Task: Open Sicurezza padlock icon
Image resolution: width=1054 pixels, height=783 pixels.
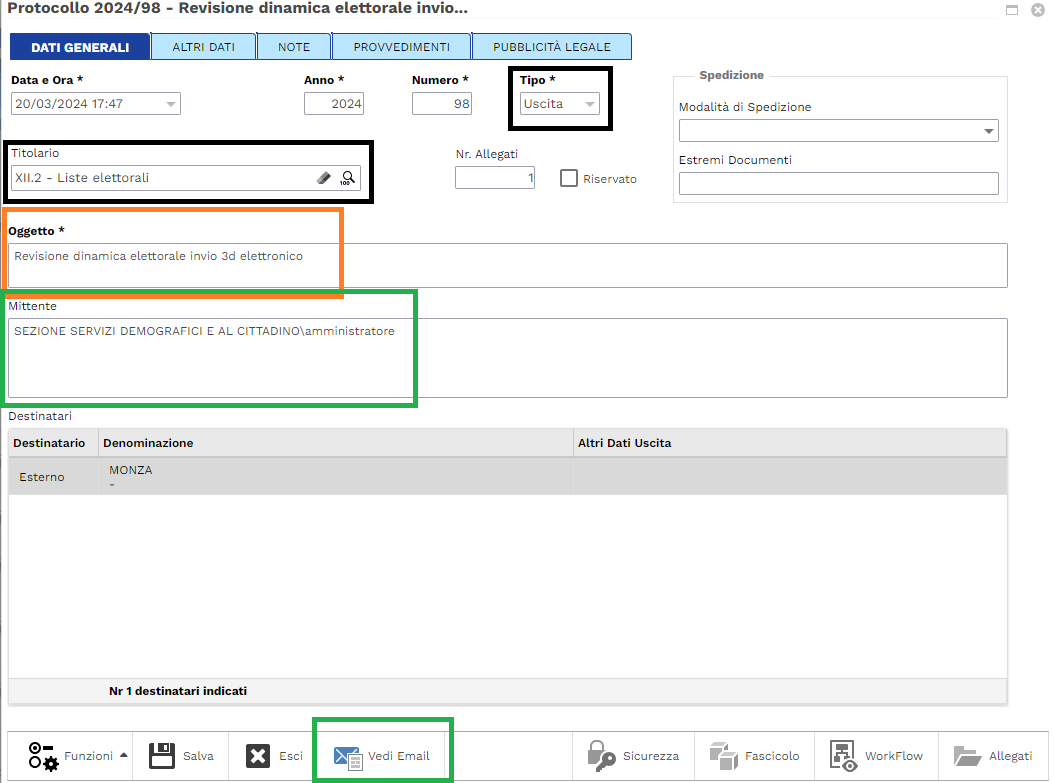Action: [x=602, y=756]
